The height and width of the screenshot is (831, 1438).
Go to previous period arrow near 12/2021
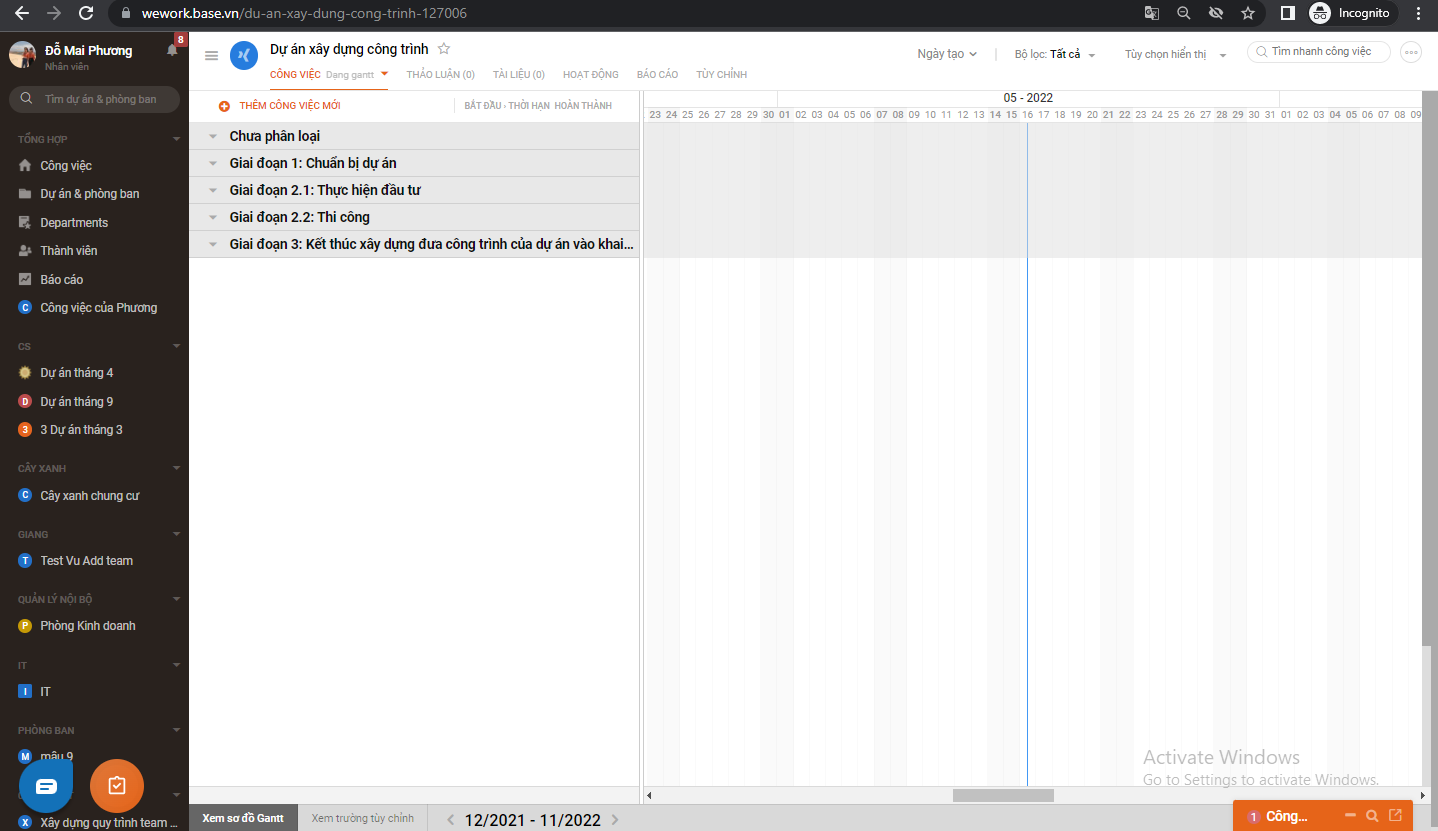tap(450, 820)
